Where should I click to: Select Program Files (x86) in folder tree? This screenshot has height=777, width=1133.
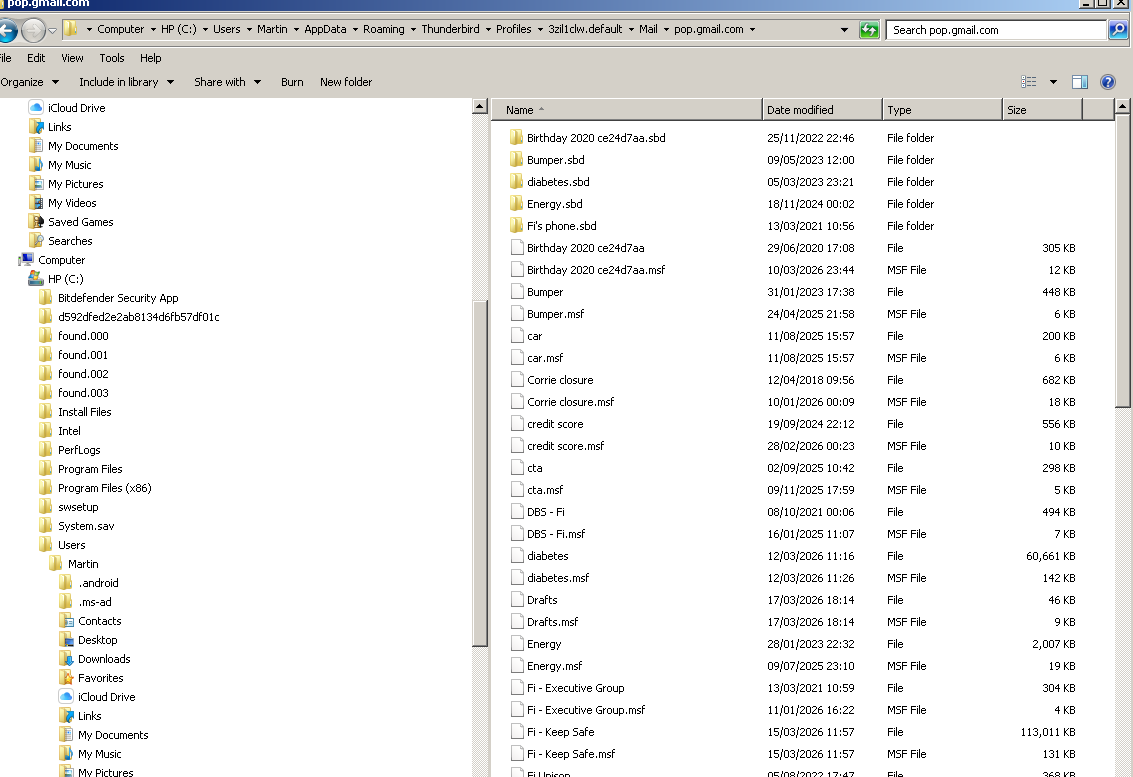click(x=104, y=488)
